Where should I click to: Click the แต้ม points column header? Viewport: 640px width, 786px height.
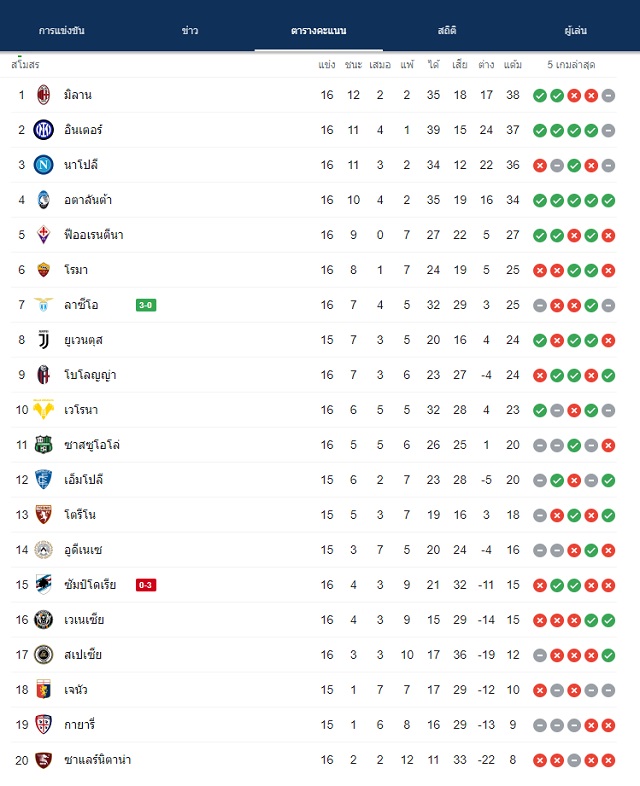click(513, 65)
